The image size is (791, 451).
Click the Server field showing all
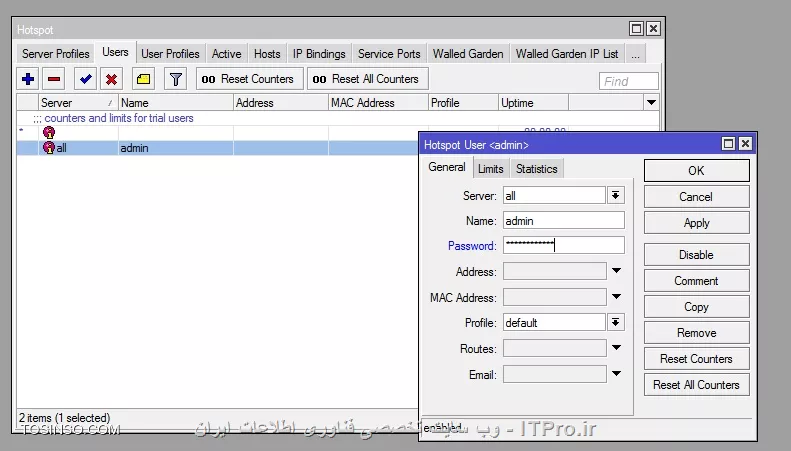pos(554,195)
